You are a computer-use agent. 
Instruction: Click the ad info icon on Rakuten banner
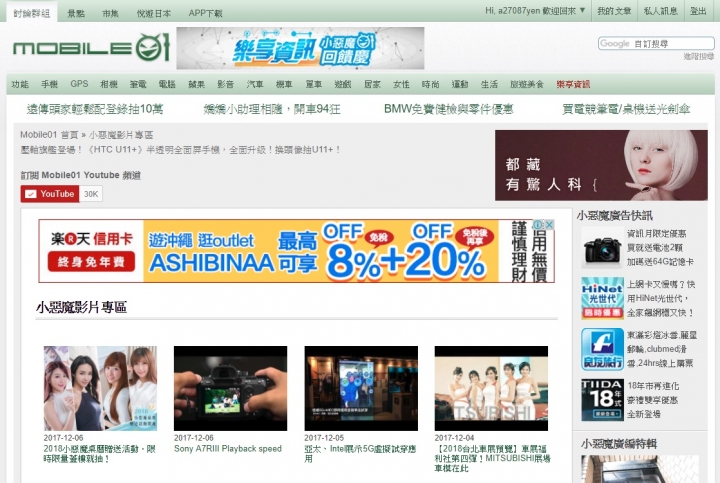pos(538,225)
